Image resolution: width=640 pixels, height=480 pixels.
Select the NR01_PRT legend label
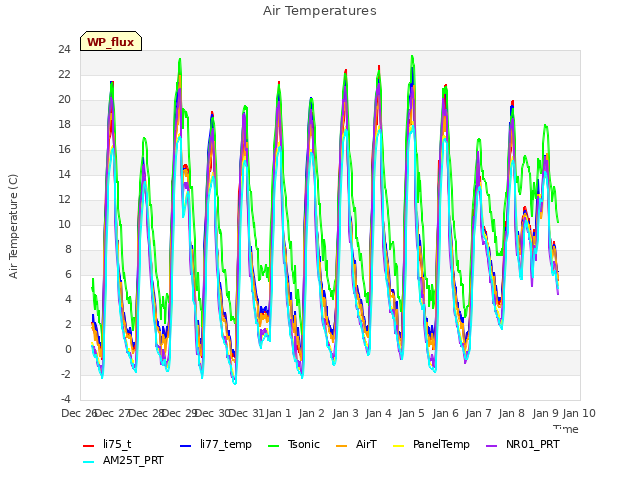[x=533, y=444]
